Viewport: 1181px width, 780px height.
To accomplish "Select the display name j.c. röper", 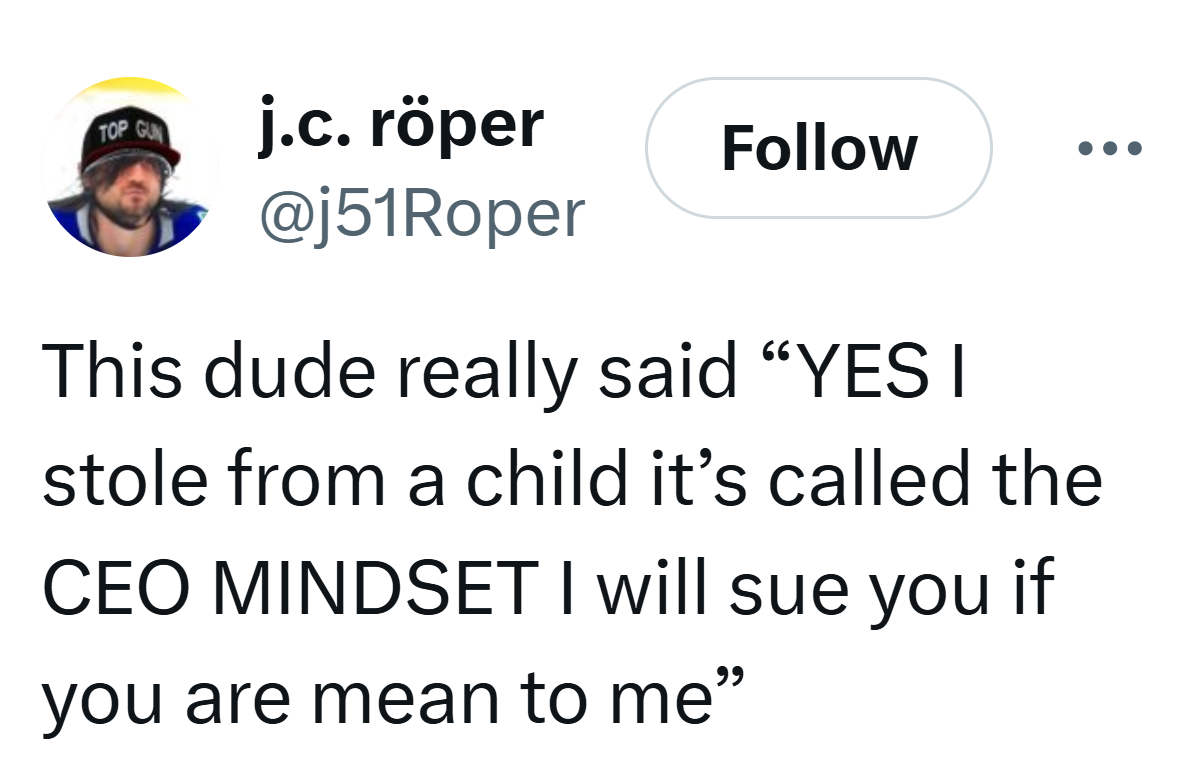I will [400, 124].
